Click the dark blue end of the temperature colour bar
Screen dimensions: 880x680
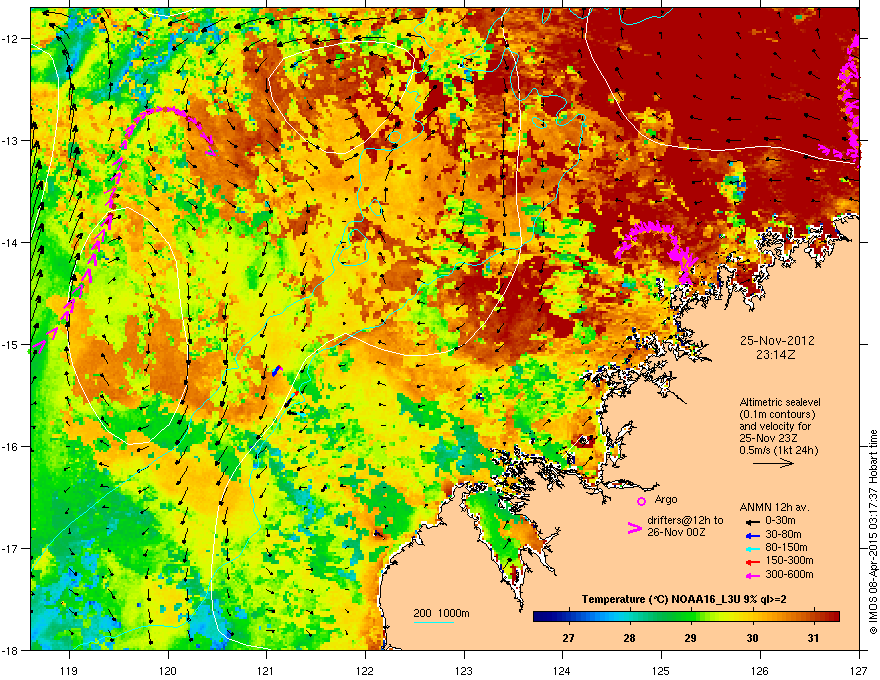[x=540, y=616]
